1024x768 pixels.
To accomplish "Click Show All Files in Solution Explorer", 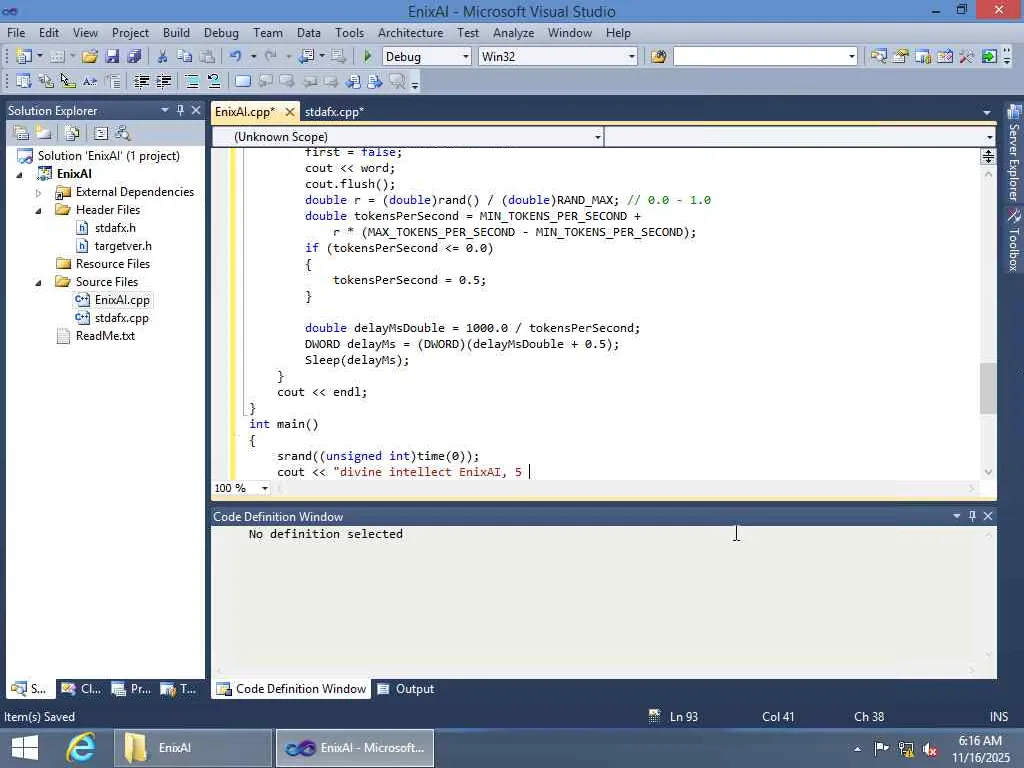I will [x=72, y=134].
